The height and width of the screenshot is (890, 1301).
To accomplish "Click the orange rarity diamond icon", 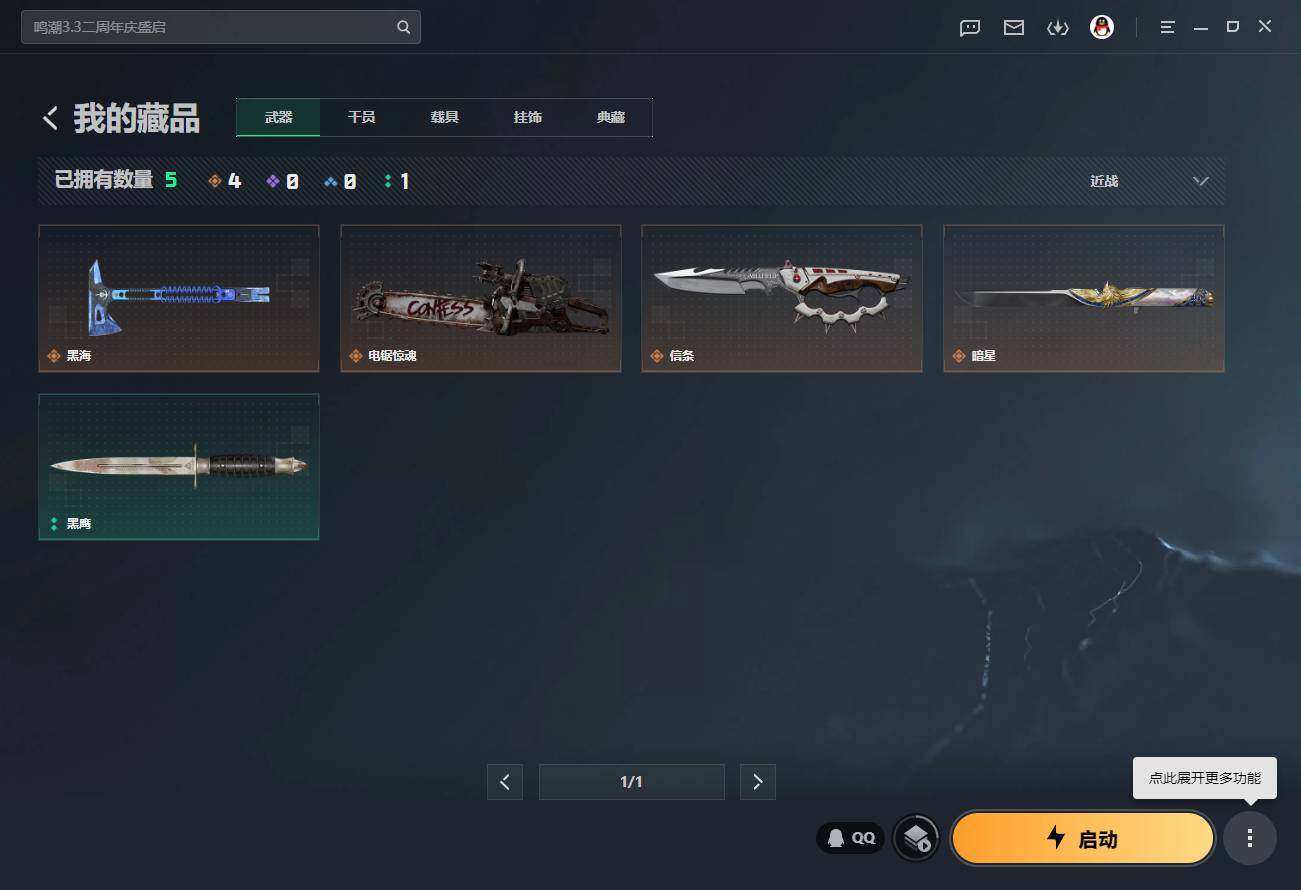I will [215, 181].
